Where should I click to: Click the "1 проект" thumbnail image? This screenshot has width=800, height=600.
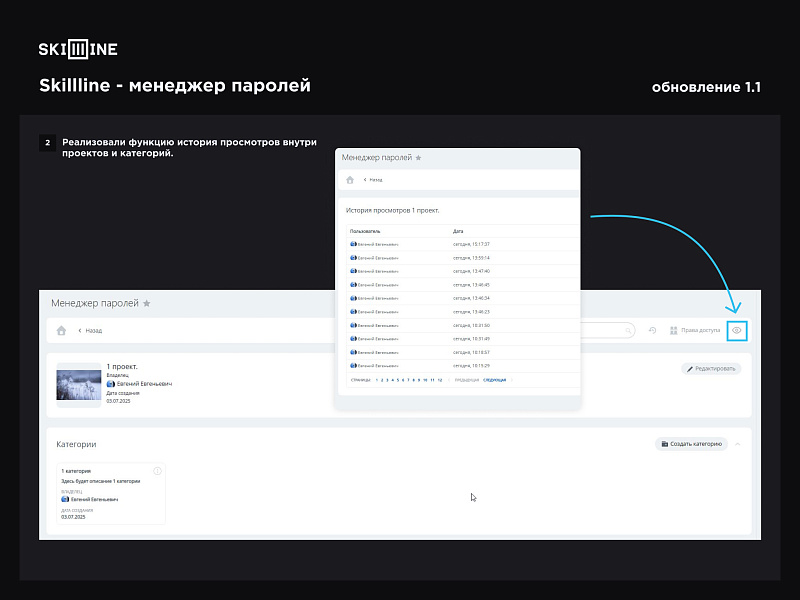pyautogui.click(x=78, y=384)
